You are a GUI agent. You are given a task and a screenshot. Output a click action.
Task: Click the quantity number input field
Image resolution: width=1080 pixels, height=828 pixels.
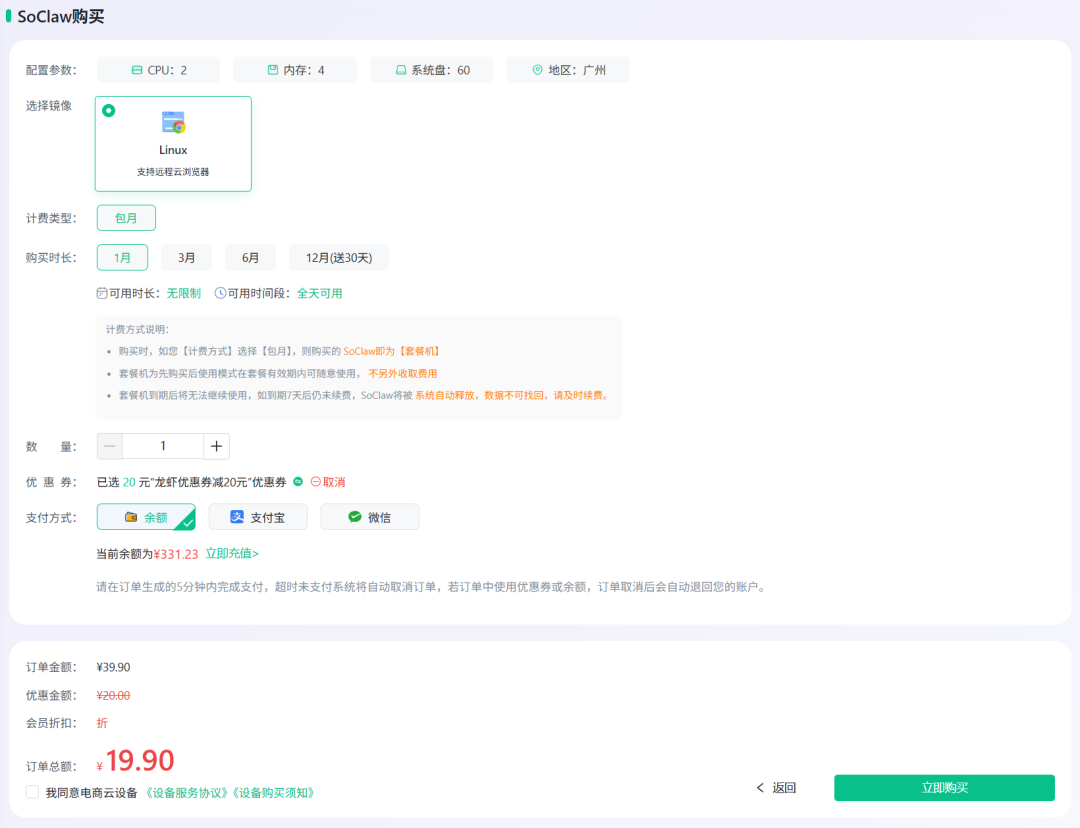[163, 446]
